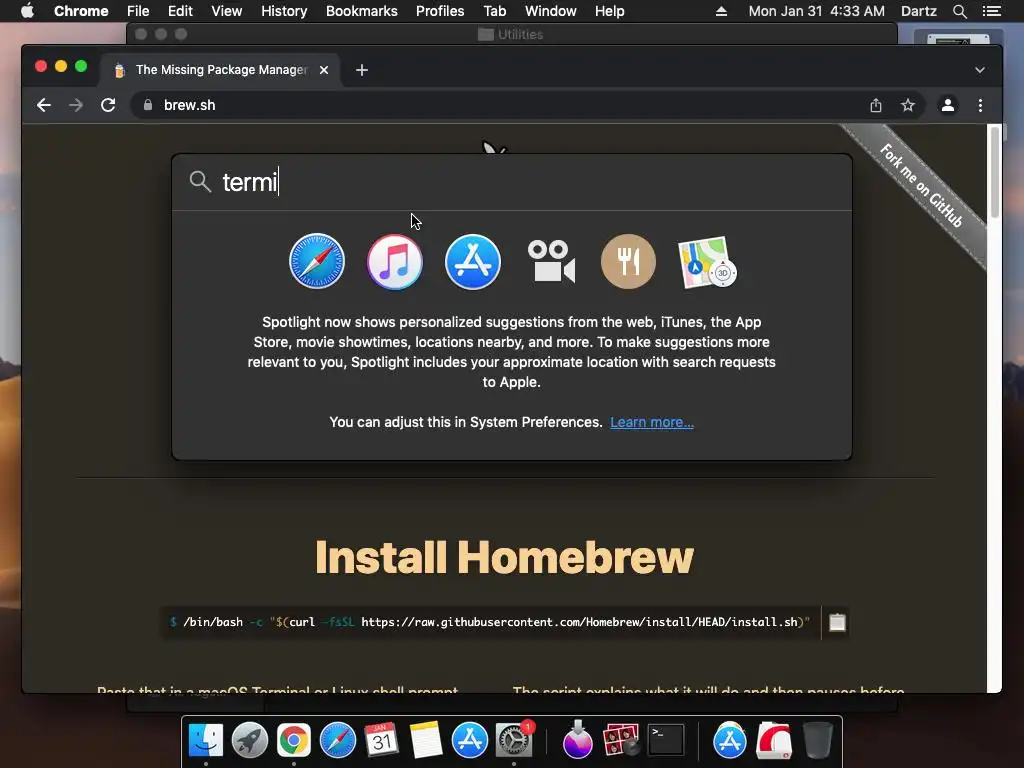Select The Missing Package Manager tab
Viewport: 1024px width, 768px height.
click(219, 70)
